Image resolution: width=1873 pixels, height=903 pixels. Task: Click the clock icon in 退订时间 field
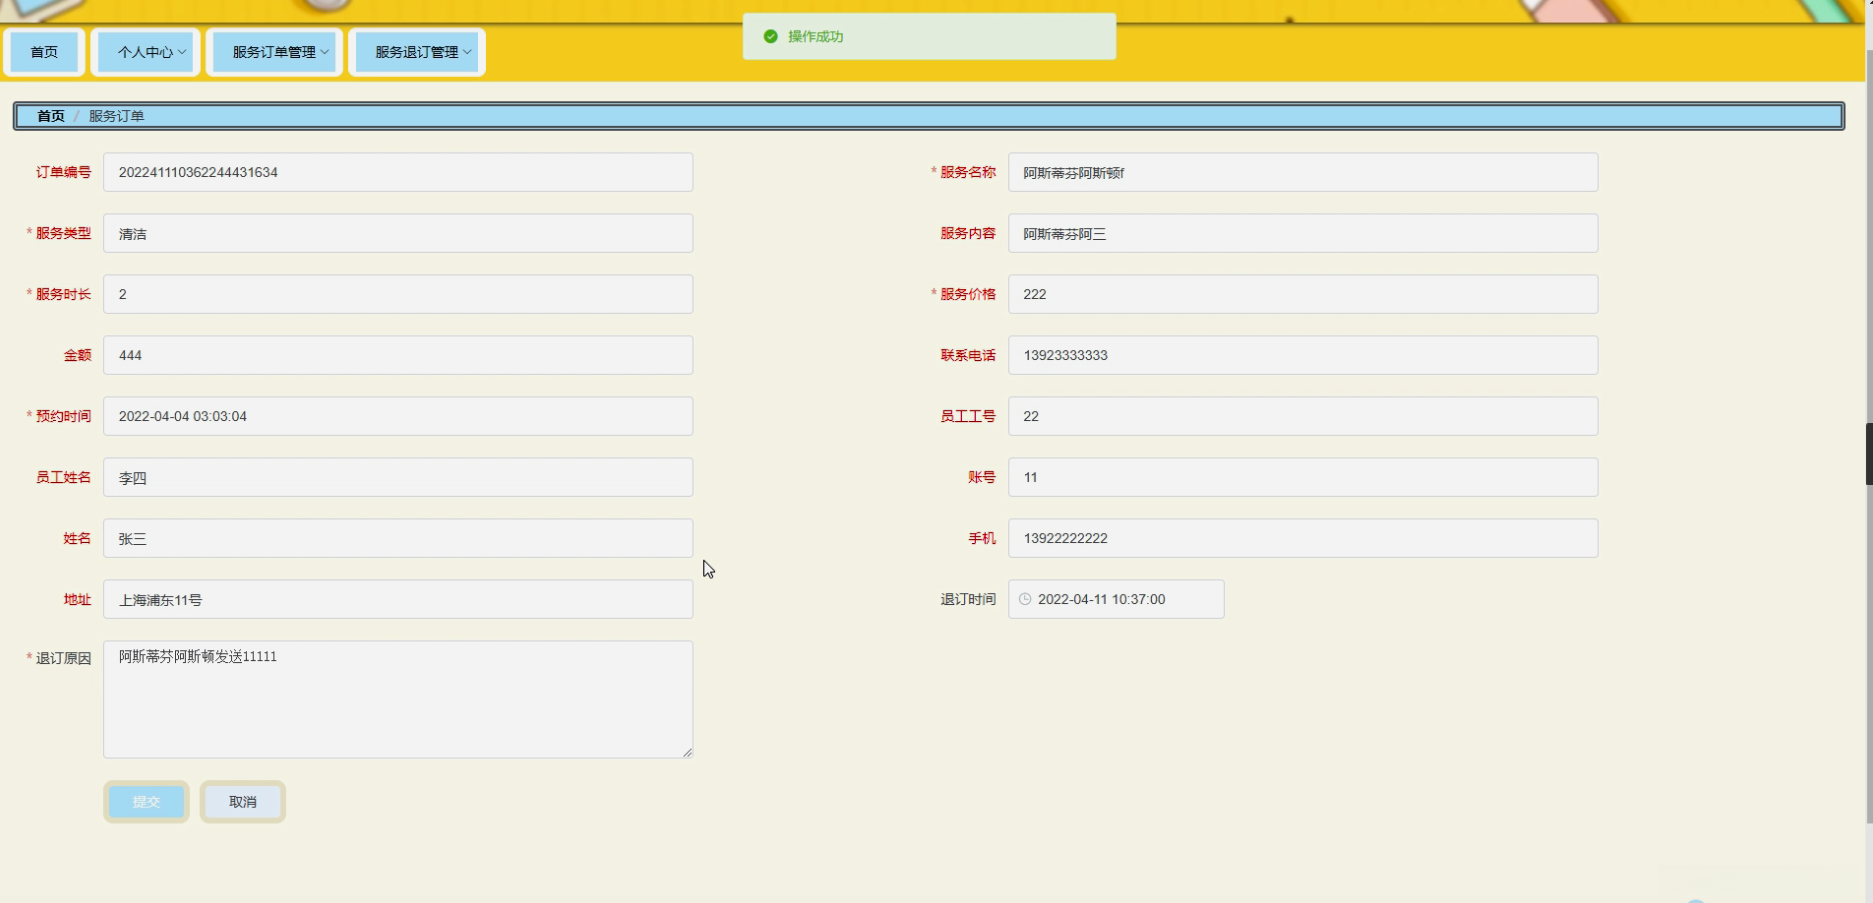pyautogui.click(x=1025, y=599)
